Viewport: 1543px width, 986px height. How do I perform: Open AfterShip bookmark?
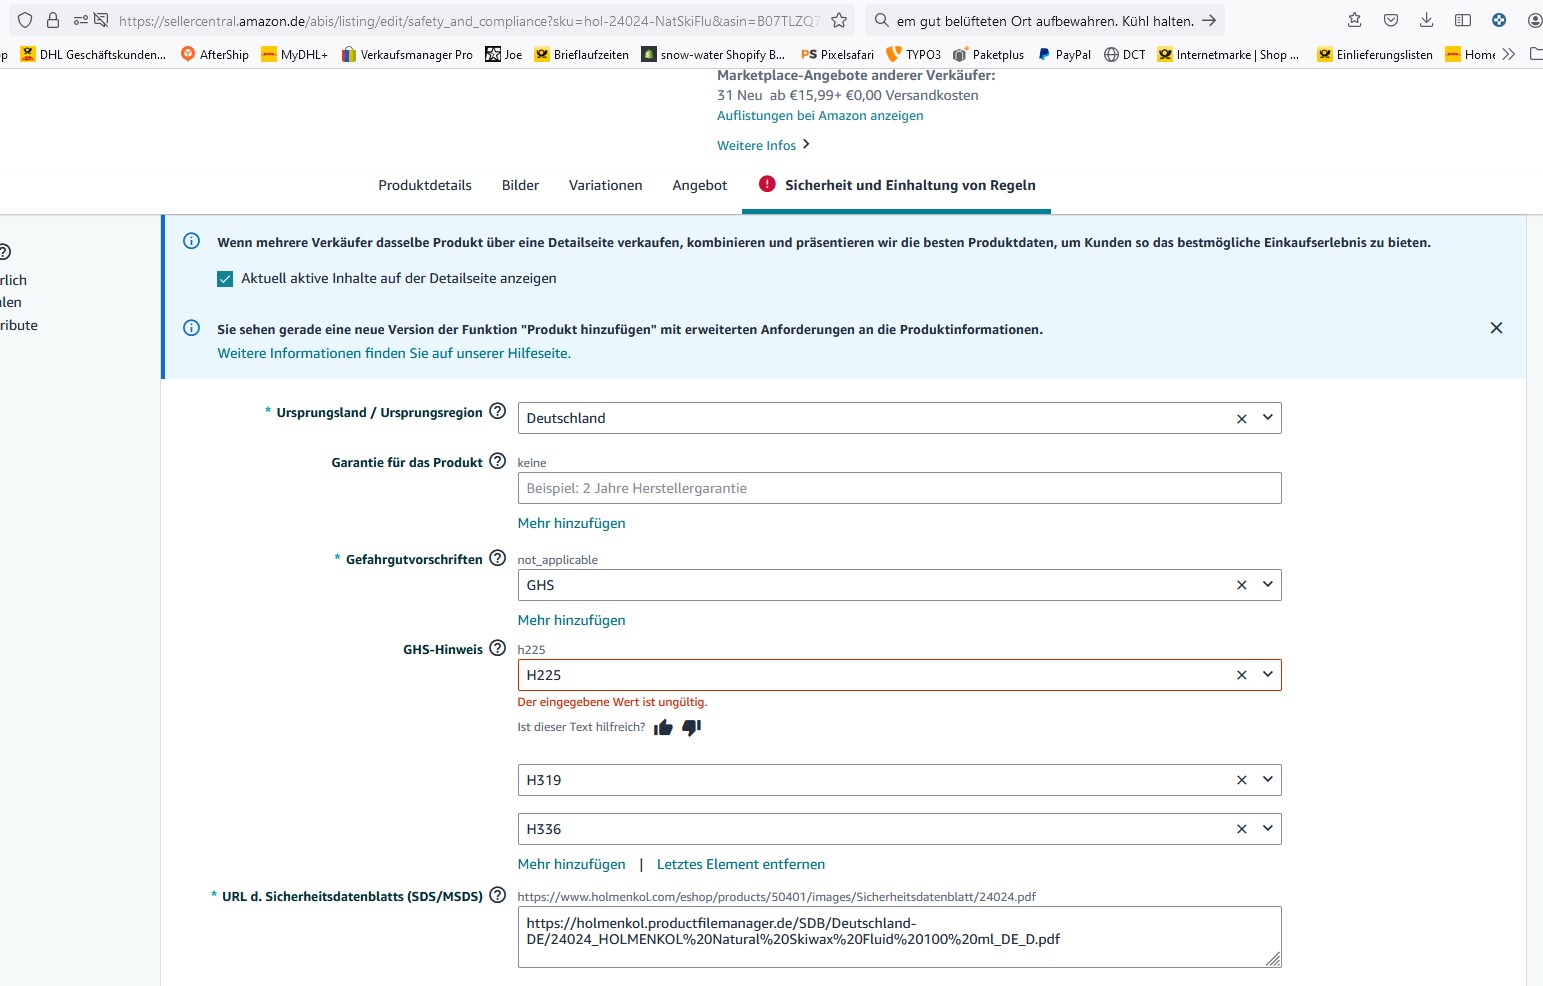[215, 54]
